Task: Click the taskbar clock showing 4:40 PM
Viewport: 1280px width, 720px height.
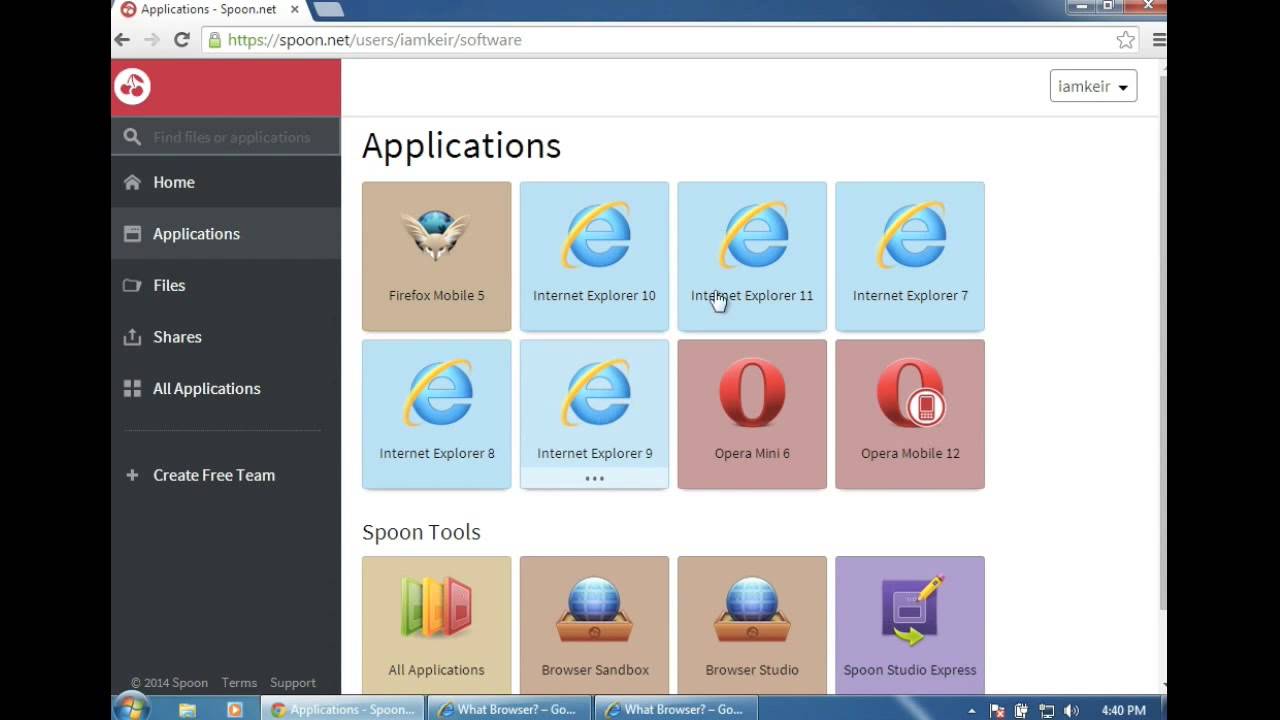Action: (1123, 710)
